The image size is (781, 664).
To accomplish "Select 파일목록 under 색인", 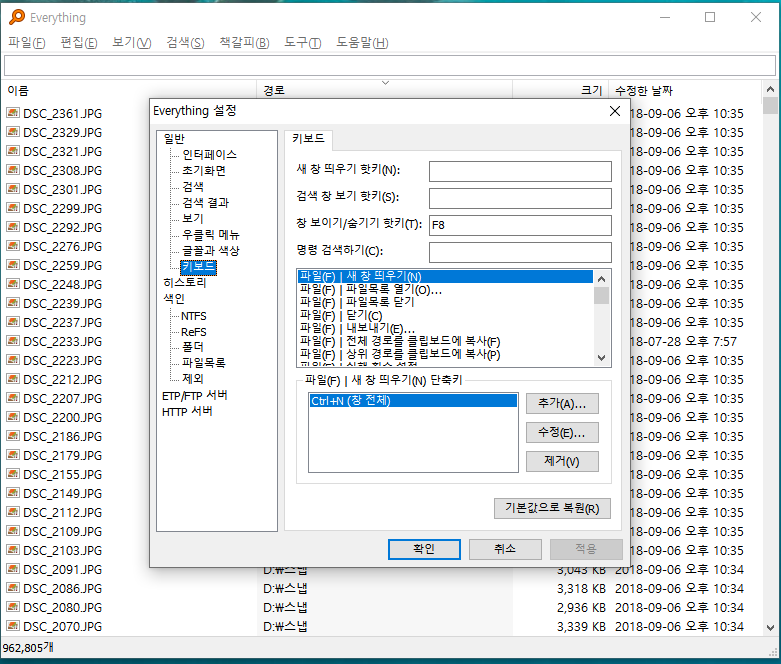I will point(203,362).
